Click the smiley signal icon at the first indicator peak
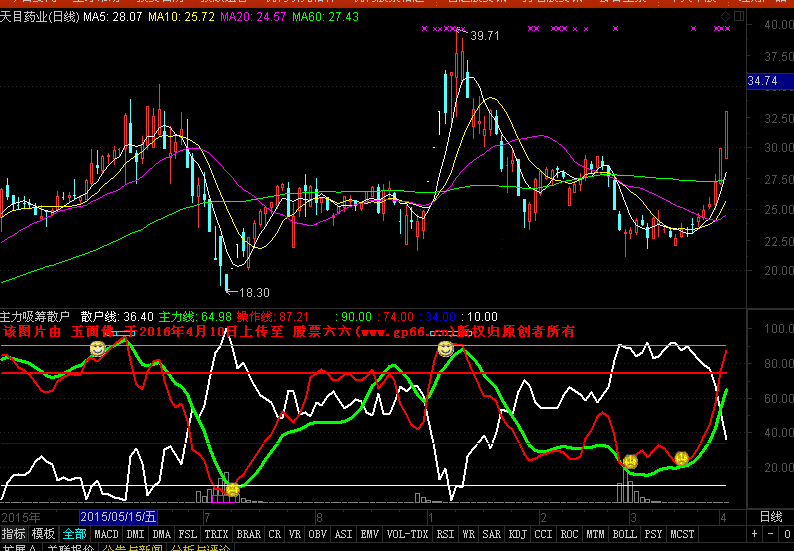 (97, 348)
